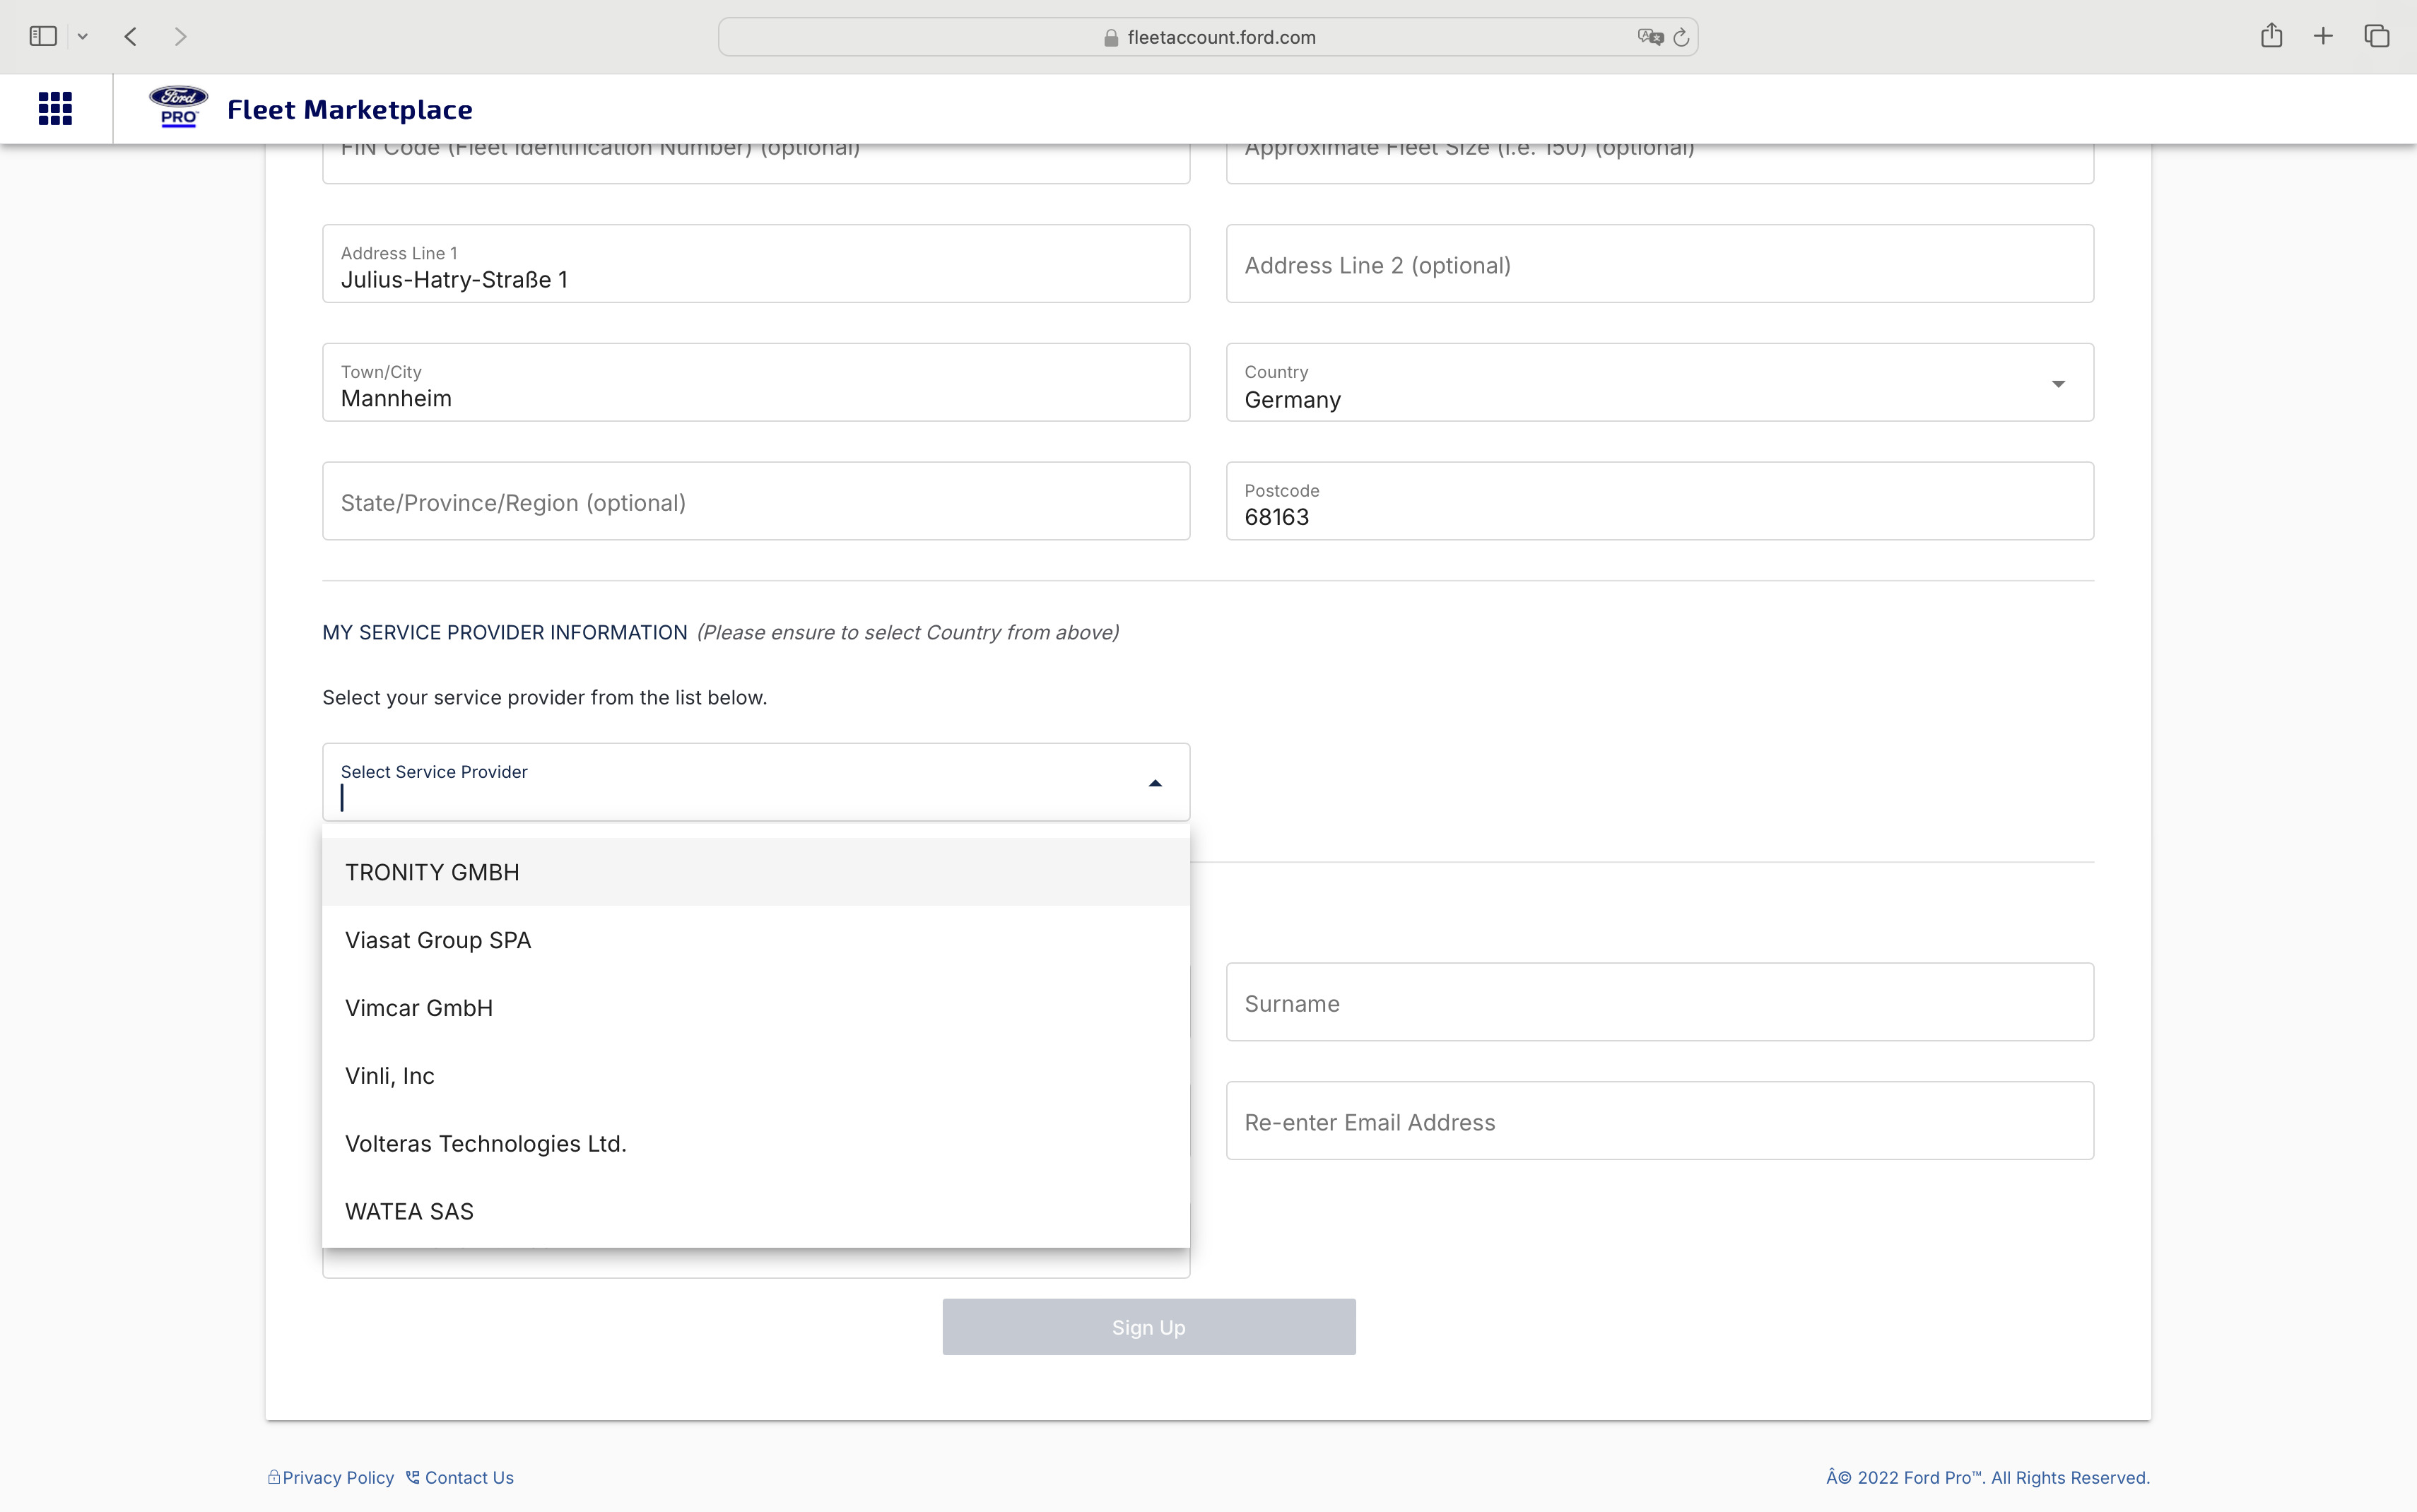Select TRONITY GMBH from the list

tap(756, 872)
